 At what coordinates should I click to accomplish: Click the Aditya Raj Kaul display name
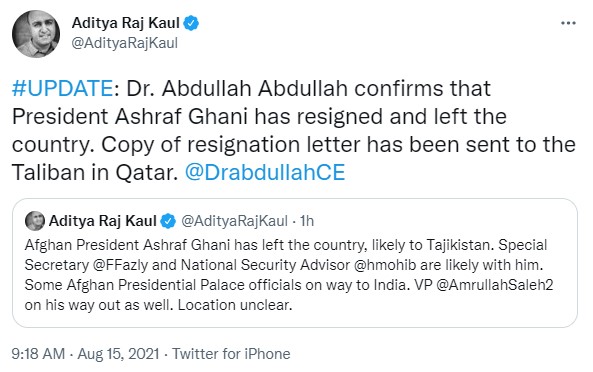pyautogui.click(x=126, y=23)
